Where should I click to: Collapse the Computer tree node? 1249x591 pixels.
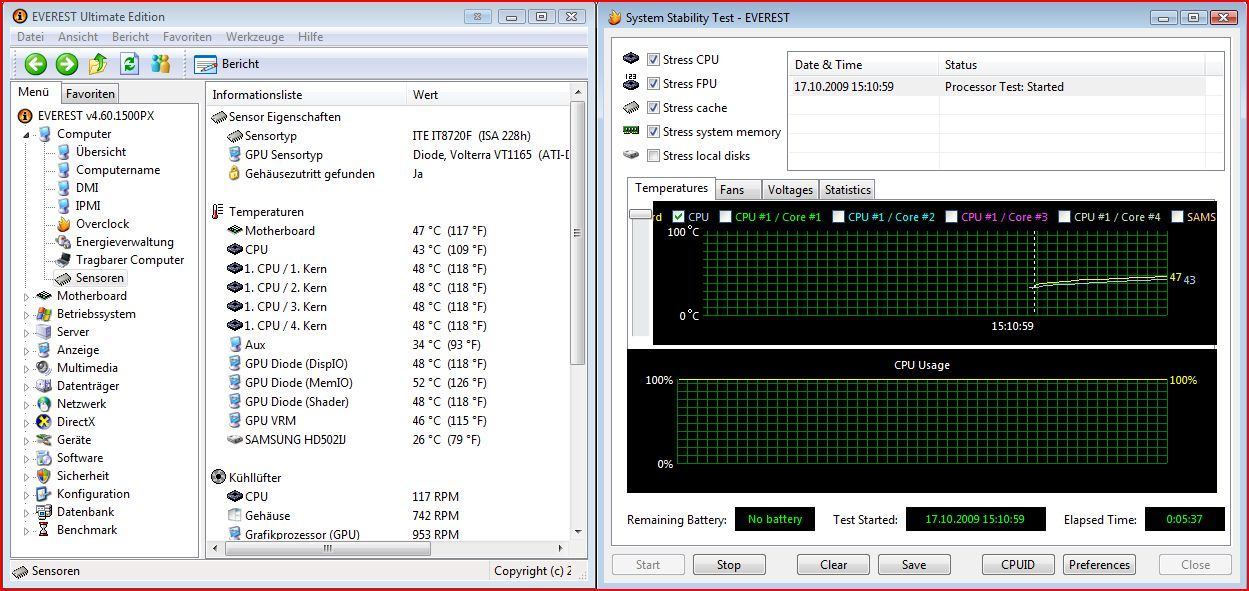tap(27, 135)
